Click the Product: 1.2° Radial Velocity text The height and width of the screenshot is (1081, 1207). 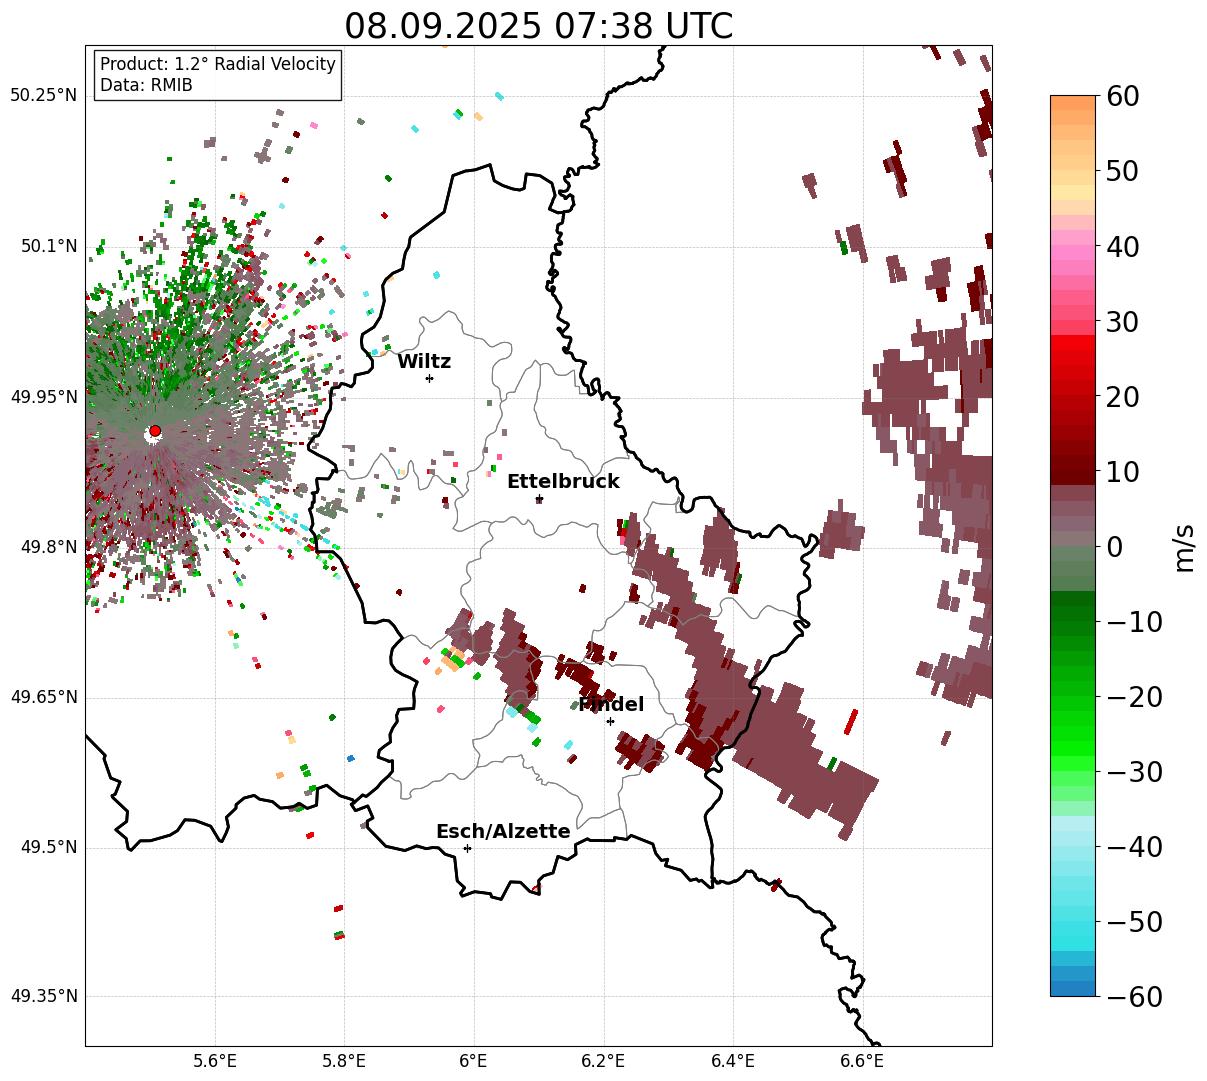(218, 64)
